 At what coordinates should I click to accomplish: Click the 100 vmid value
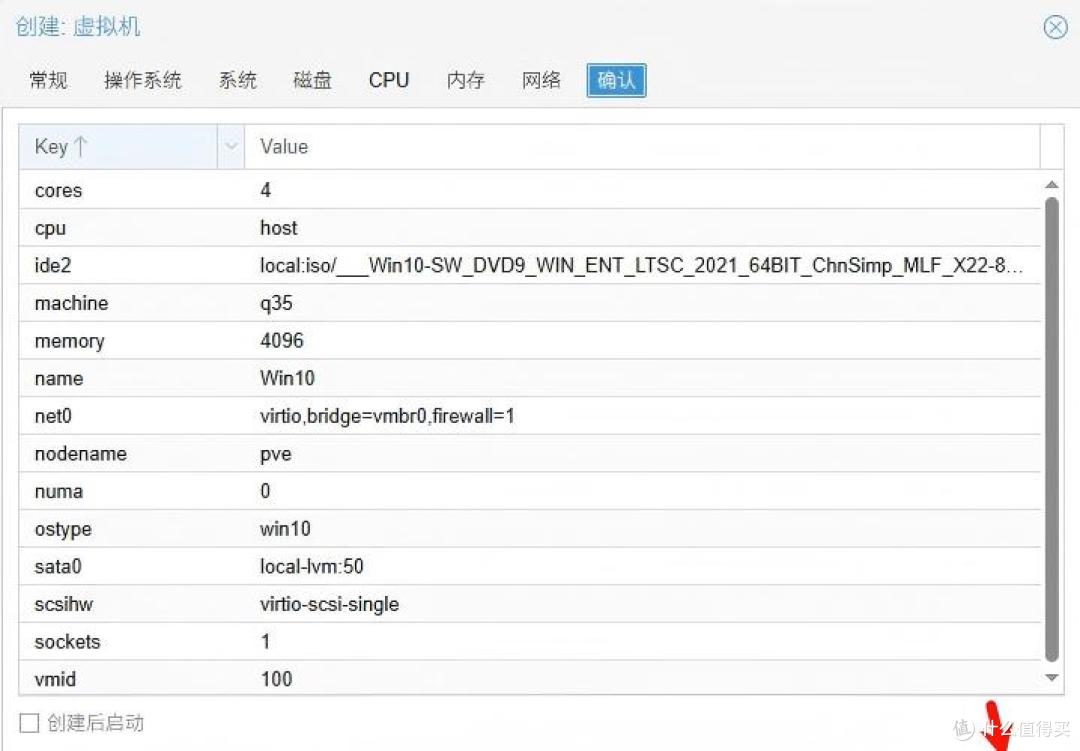pos(276,679)
